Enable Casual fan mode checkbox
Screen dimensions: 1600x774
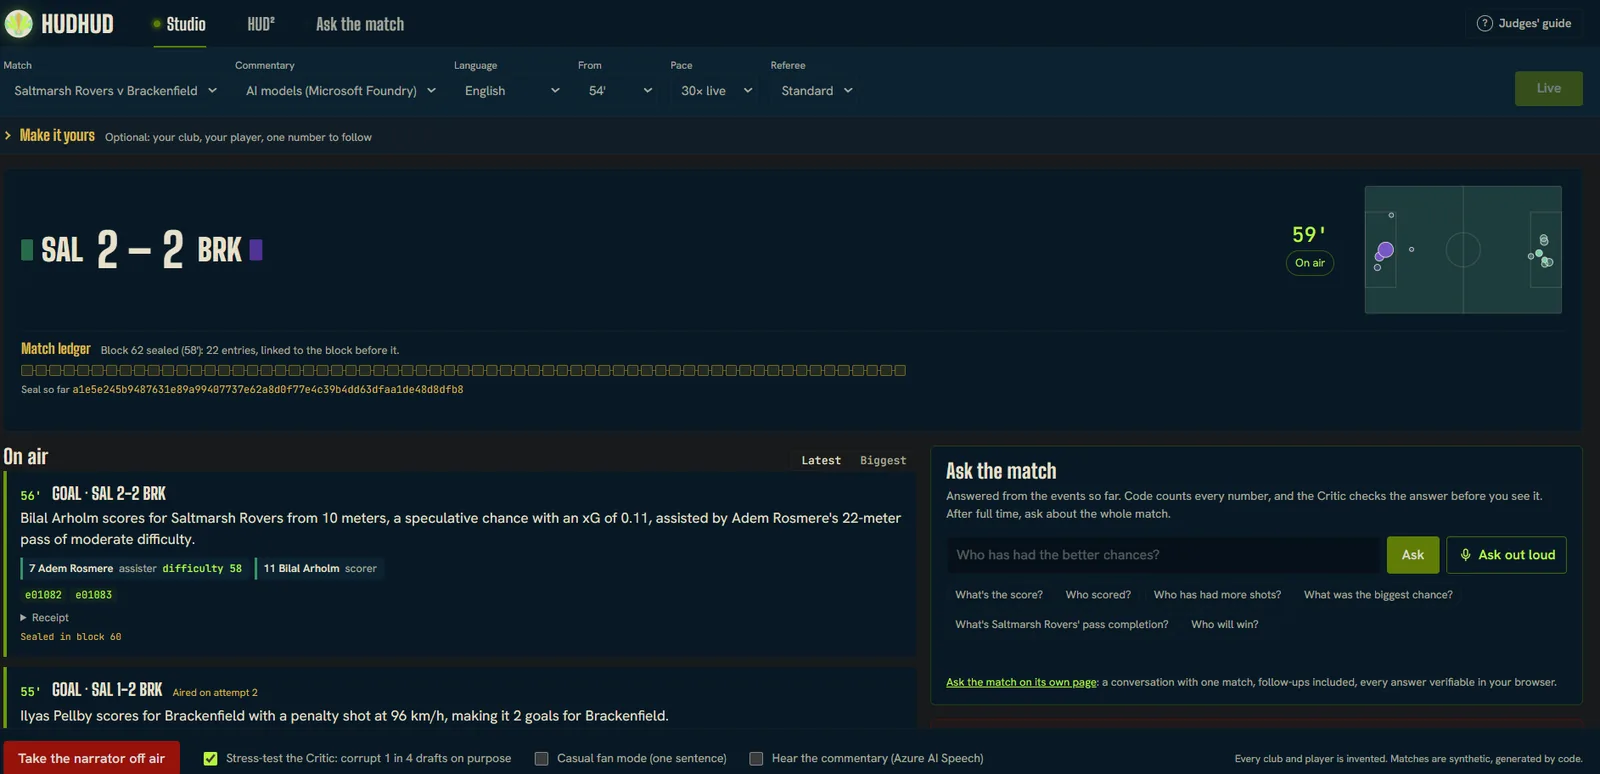tap(541, 759)
